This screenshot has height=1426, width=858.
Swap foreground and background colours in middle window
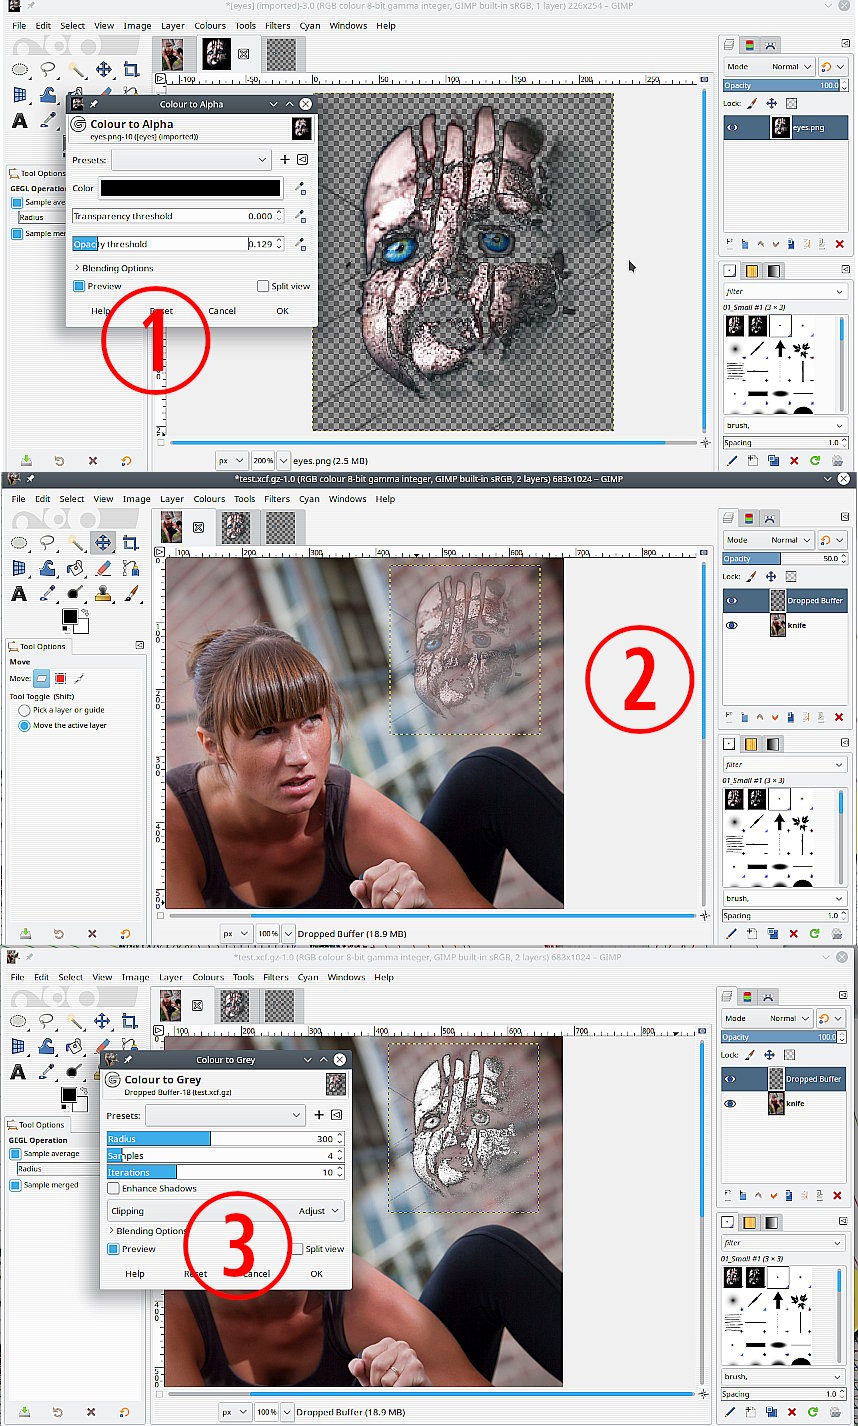tap(85, 611)
